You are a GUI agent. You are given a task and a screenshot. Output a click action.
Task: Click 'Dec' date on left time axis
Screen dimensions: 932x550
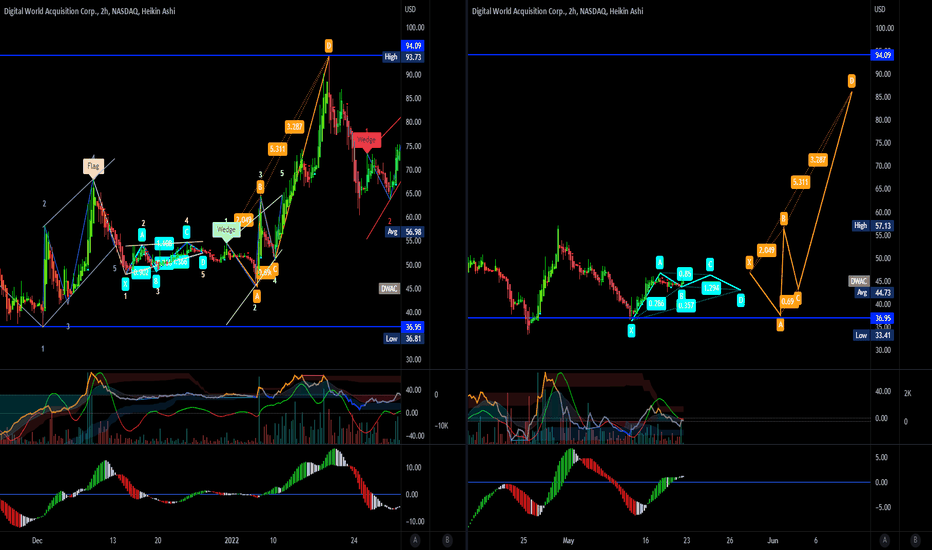pyautogui.click(x=37, y=540)
